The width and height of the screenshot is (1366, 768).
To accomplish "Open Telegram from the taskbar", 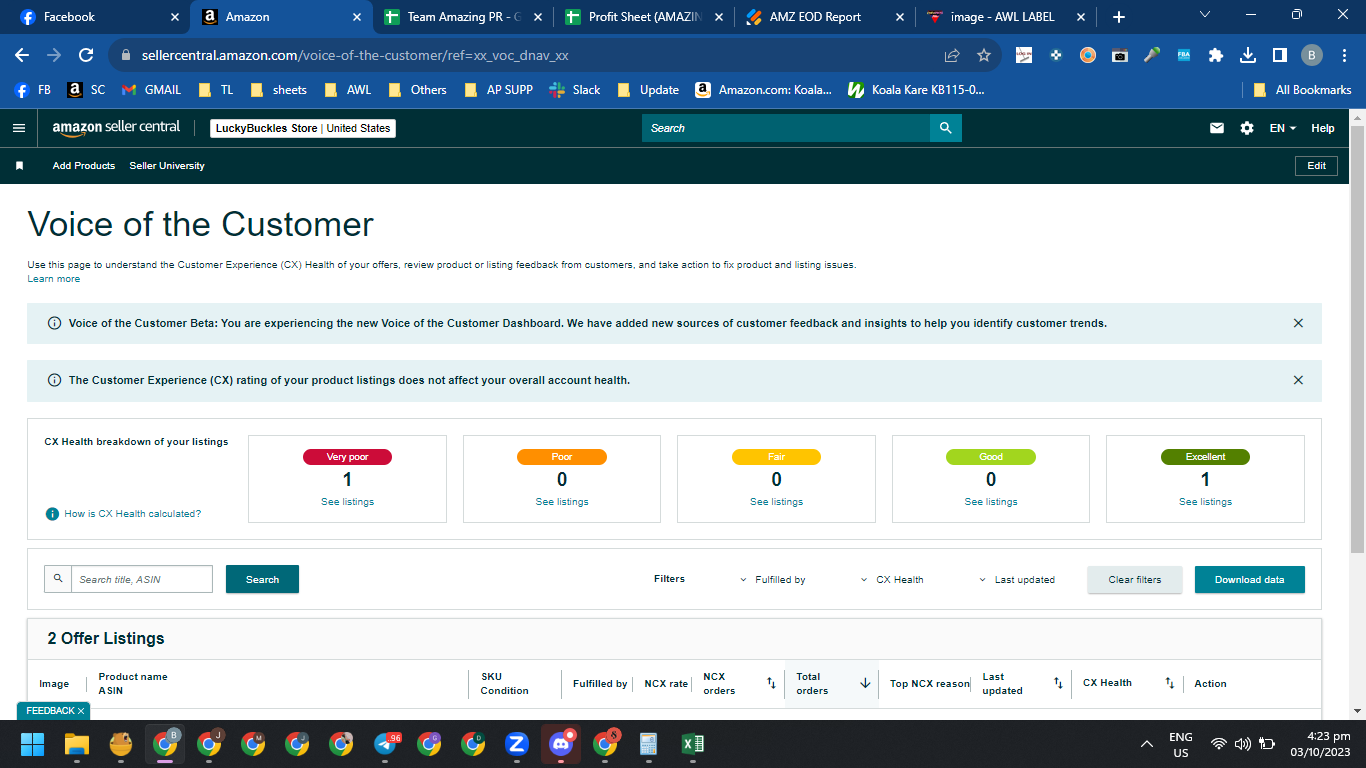I will pos(385,744).
